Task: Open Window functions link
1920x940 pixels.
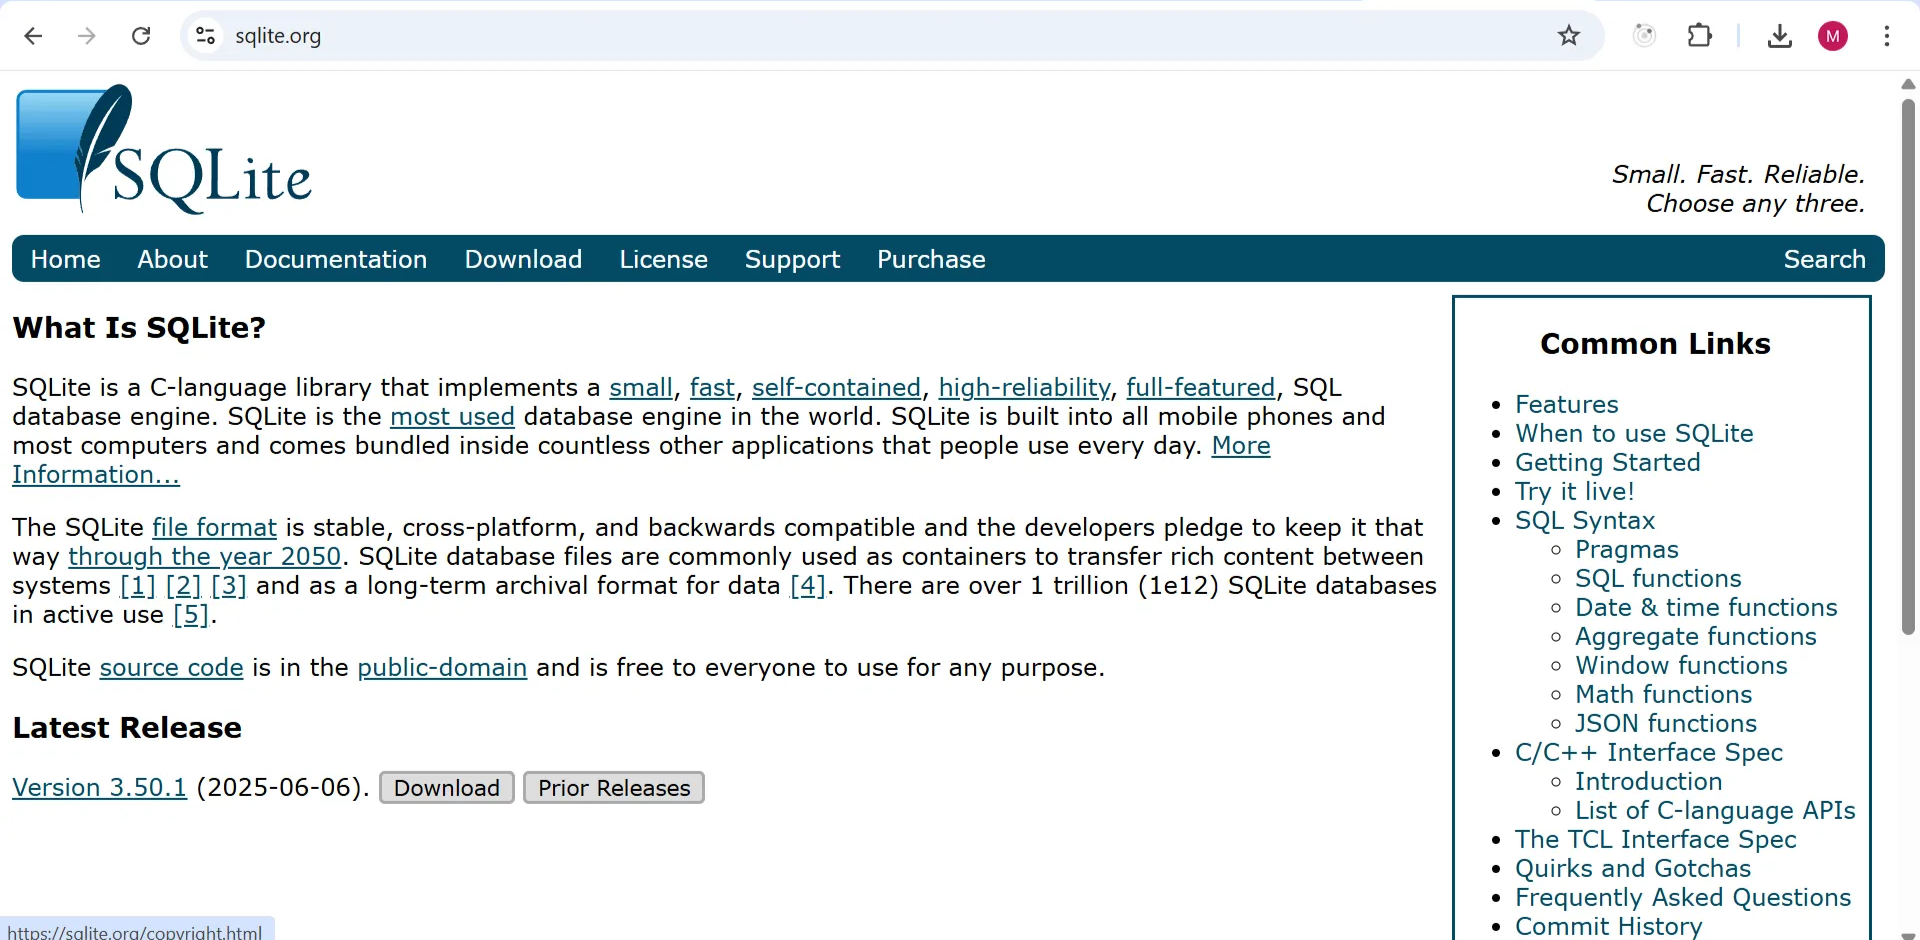Action: [1681, 665]
